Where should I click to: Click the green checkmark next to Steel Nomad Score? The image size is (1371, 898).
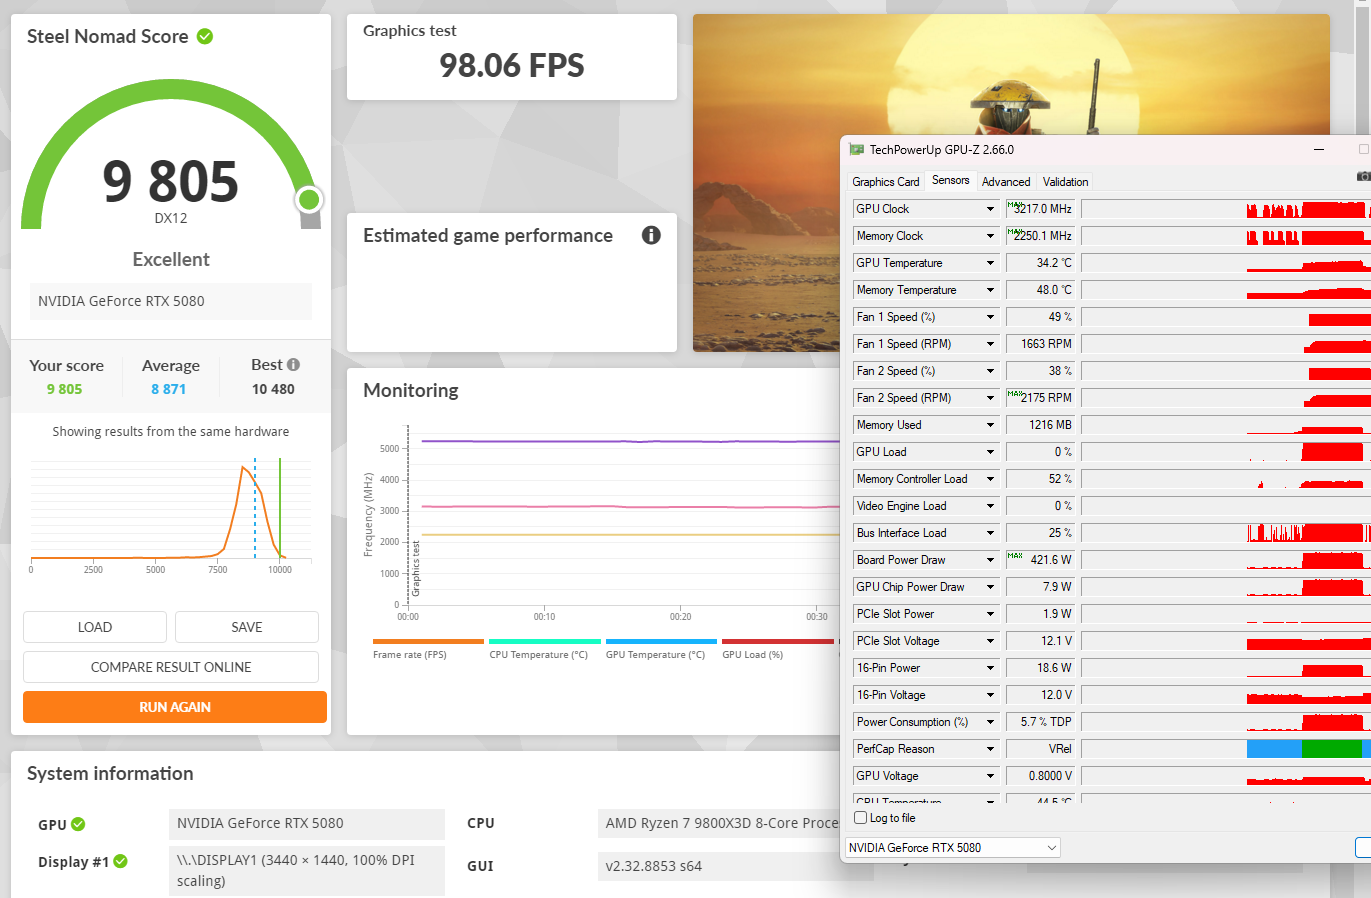coord(205,37)
